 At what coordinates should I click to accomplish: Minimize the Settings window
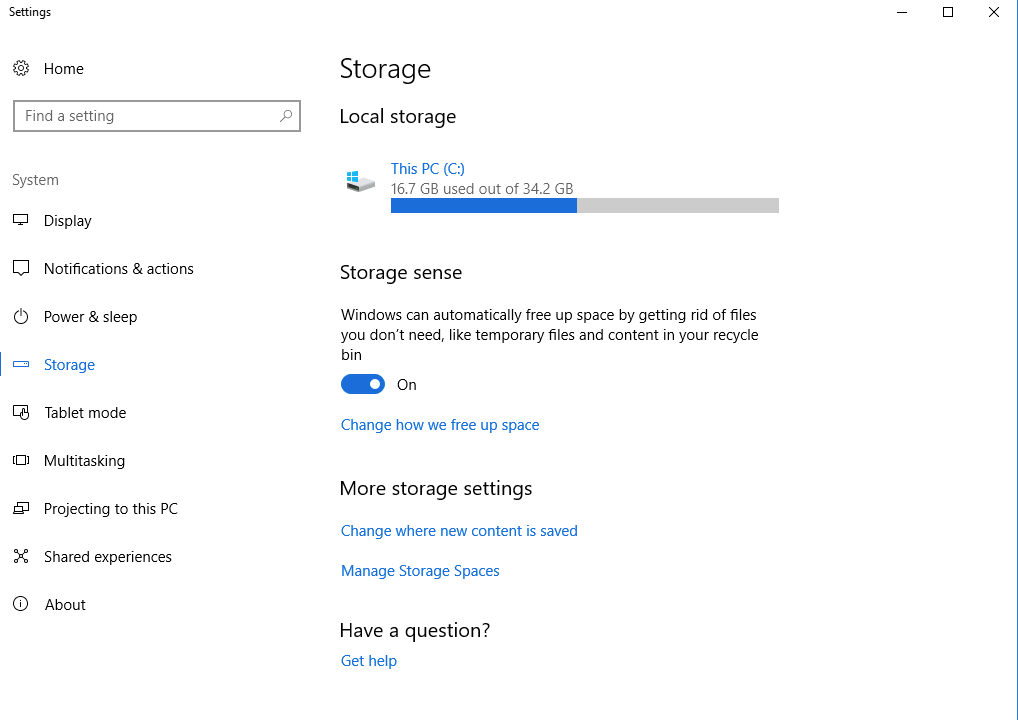tap(902, 12)
